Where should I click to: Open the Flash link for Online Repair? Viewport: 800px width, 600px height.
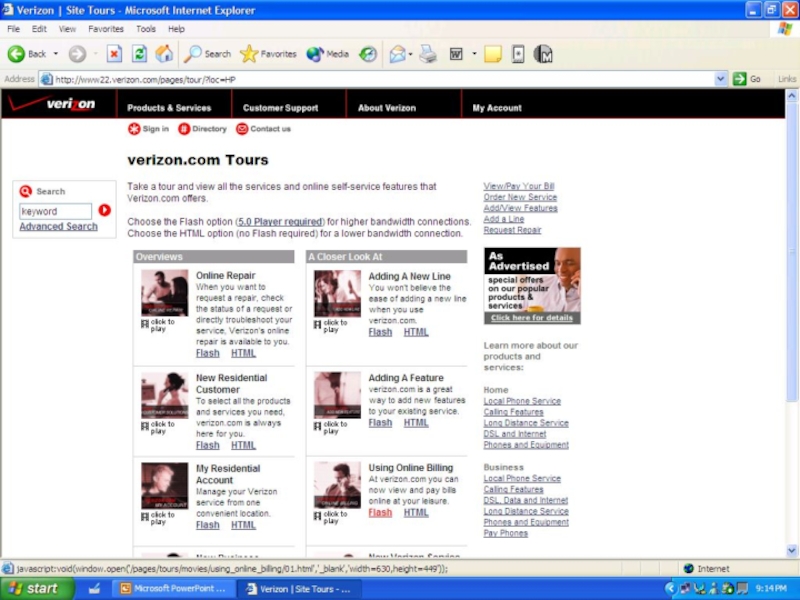(x=207, y=353)
